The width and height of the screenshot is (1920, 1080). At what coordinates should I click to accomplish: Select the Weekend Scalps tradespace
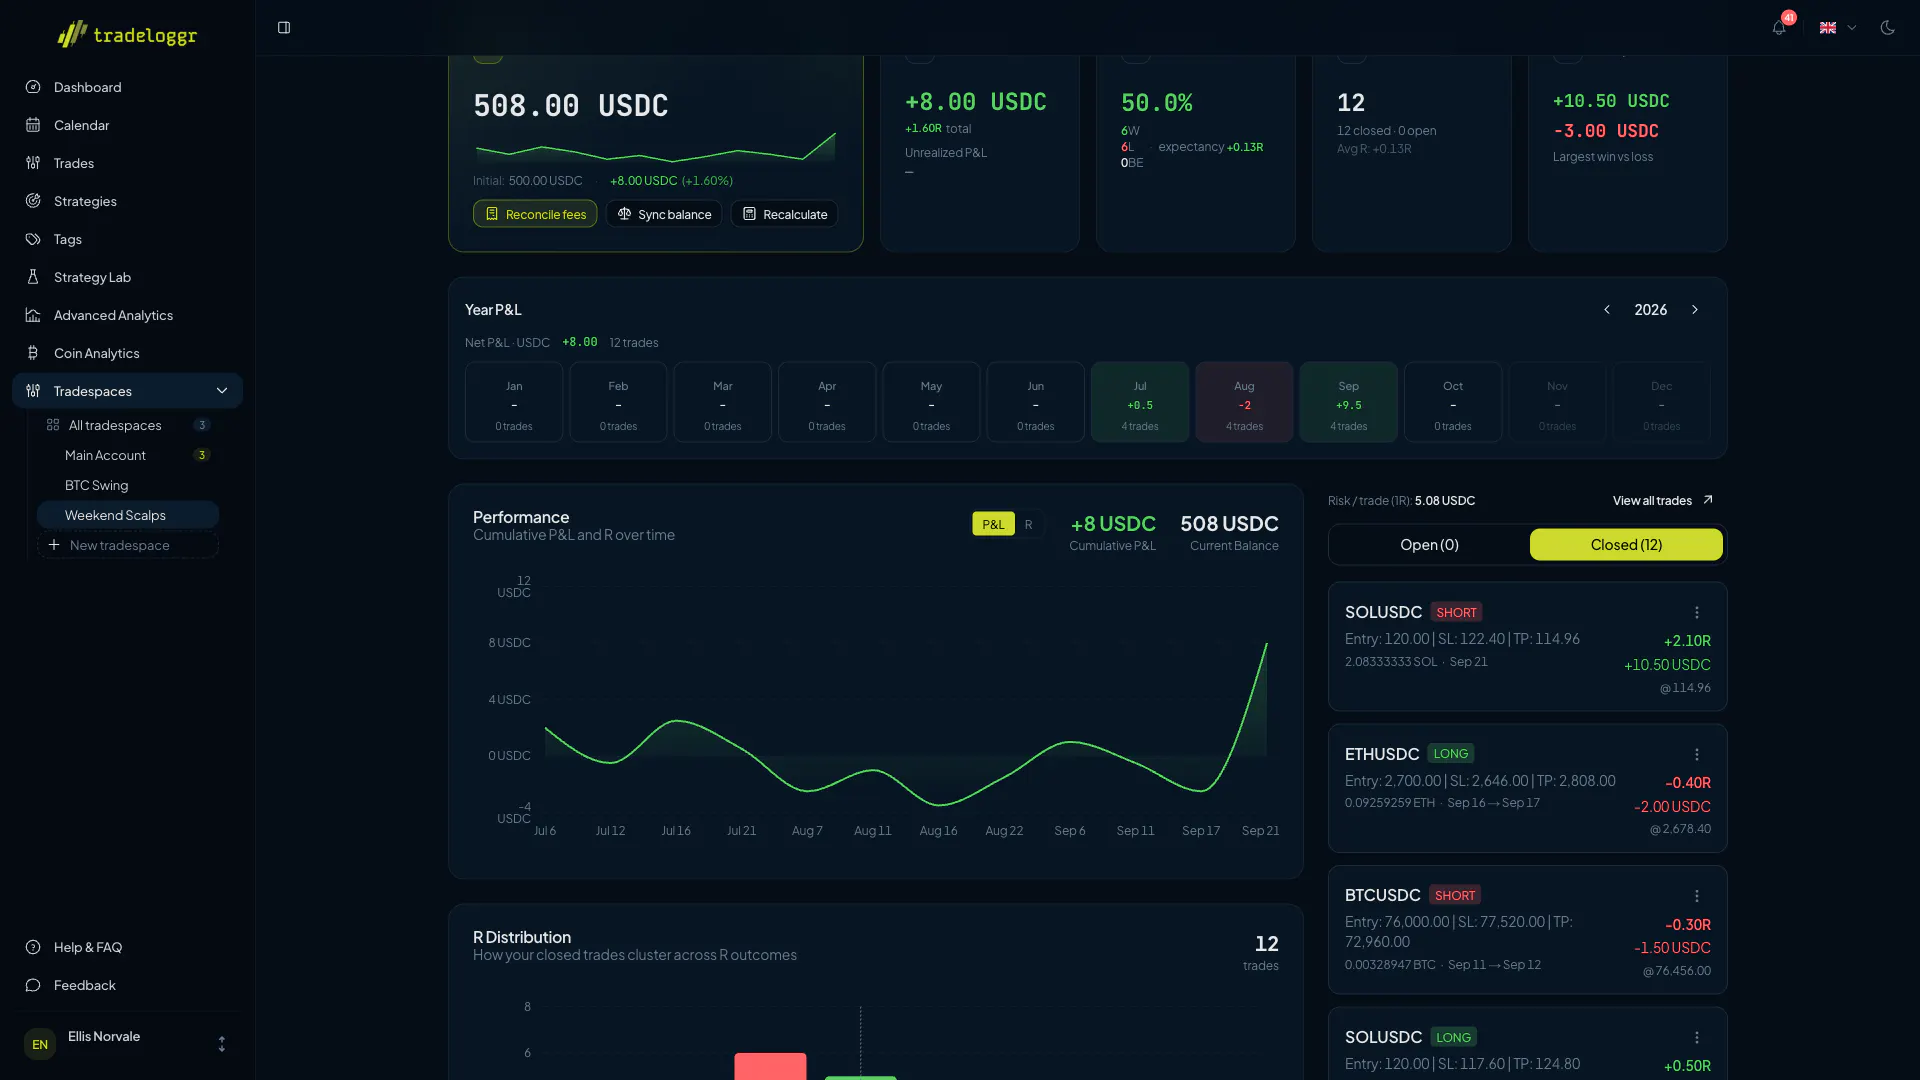pos(128,515)
